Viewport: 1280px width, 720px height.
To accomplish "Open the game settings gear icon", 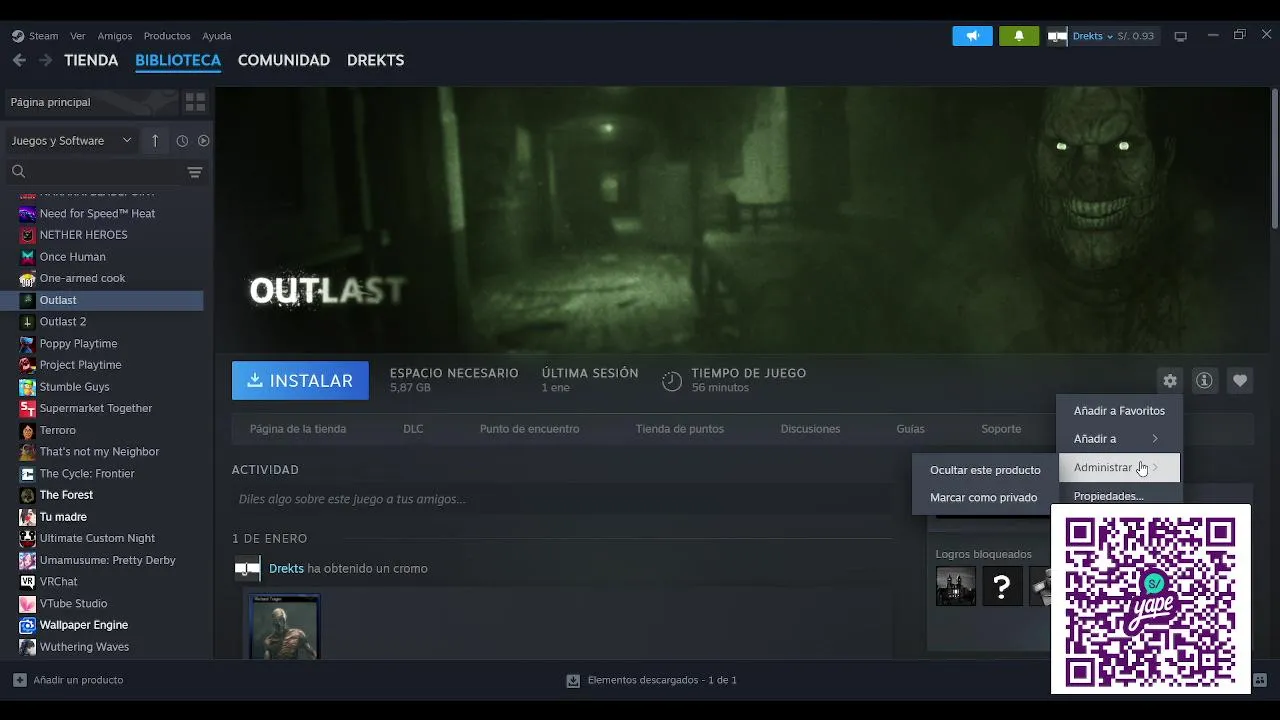I will (x=1170, y=380).
